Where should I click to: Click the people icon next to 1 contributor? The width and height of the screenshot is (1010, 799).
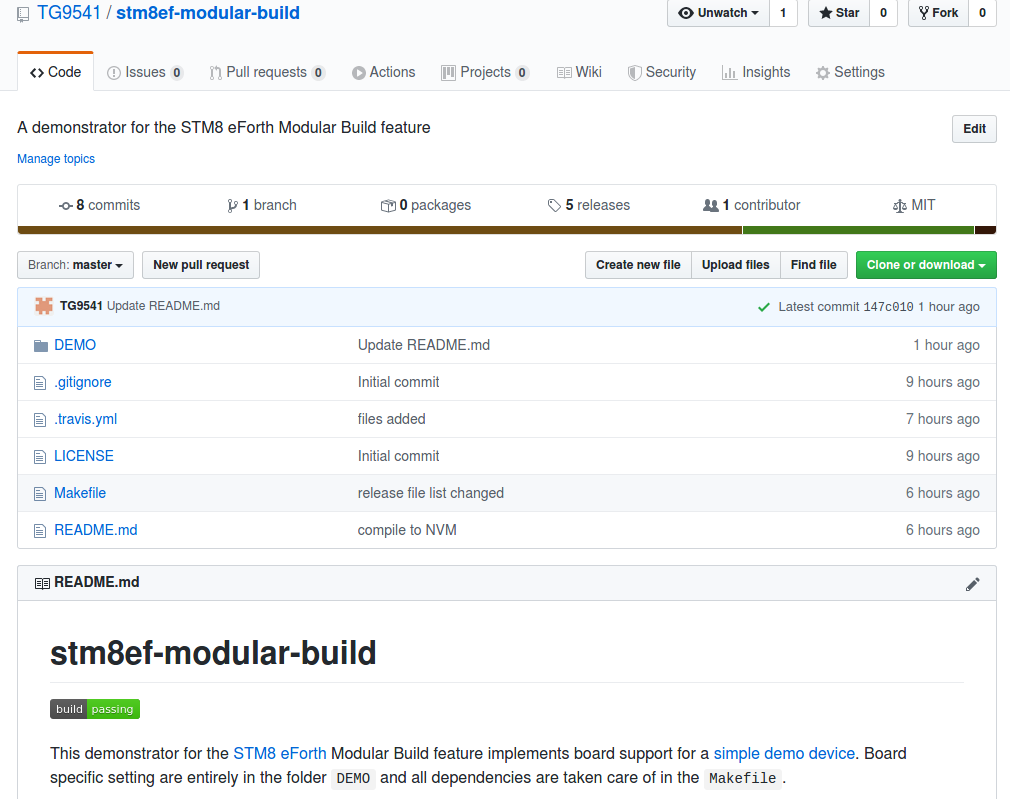click(x=710, y=206)
